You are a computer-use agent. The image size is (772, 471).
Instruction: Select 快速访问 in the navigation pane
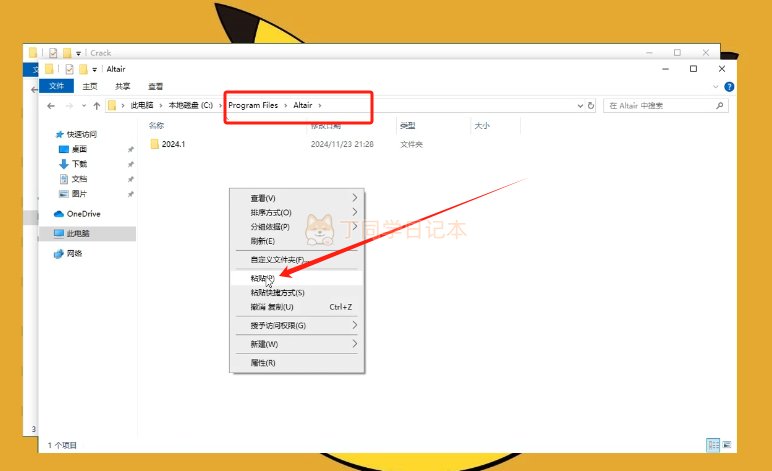pos(81,134)
